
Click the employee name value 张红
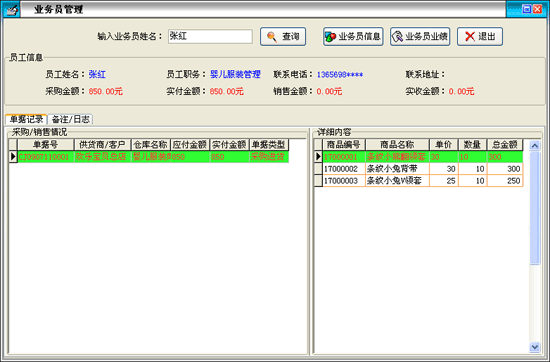[97, 74]
